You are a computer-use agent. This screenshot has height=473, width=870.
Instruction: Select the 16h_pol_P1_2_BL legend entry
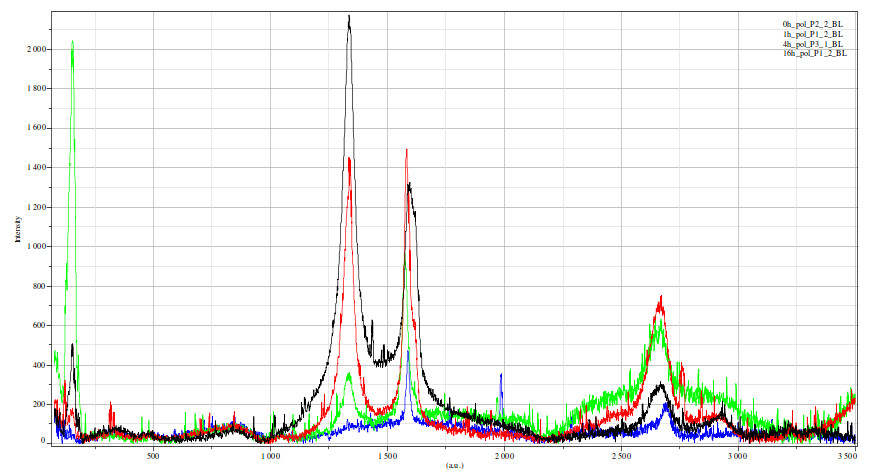tap(815, 54)
